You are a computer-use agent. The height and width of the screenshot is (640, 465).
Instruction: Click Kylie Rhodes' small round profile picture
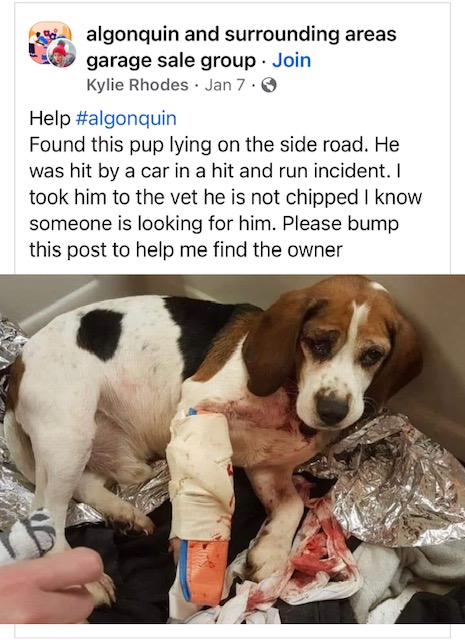(x=62, y=53)
